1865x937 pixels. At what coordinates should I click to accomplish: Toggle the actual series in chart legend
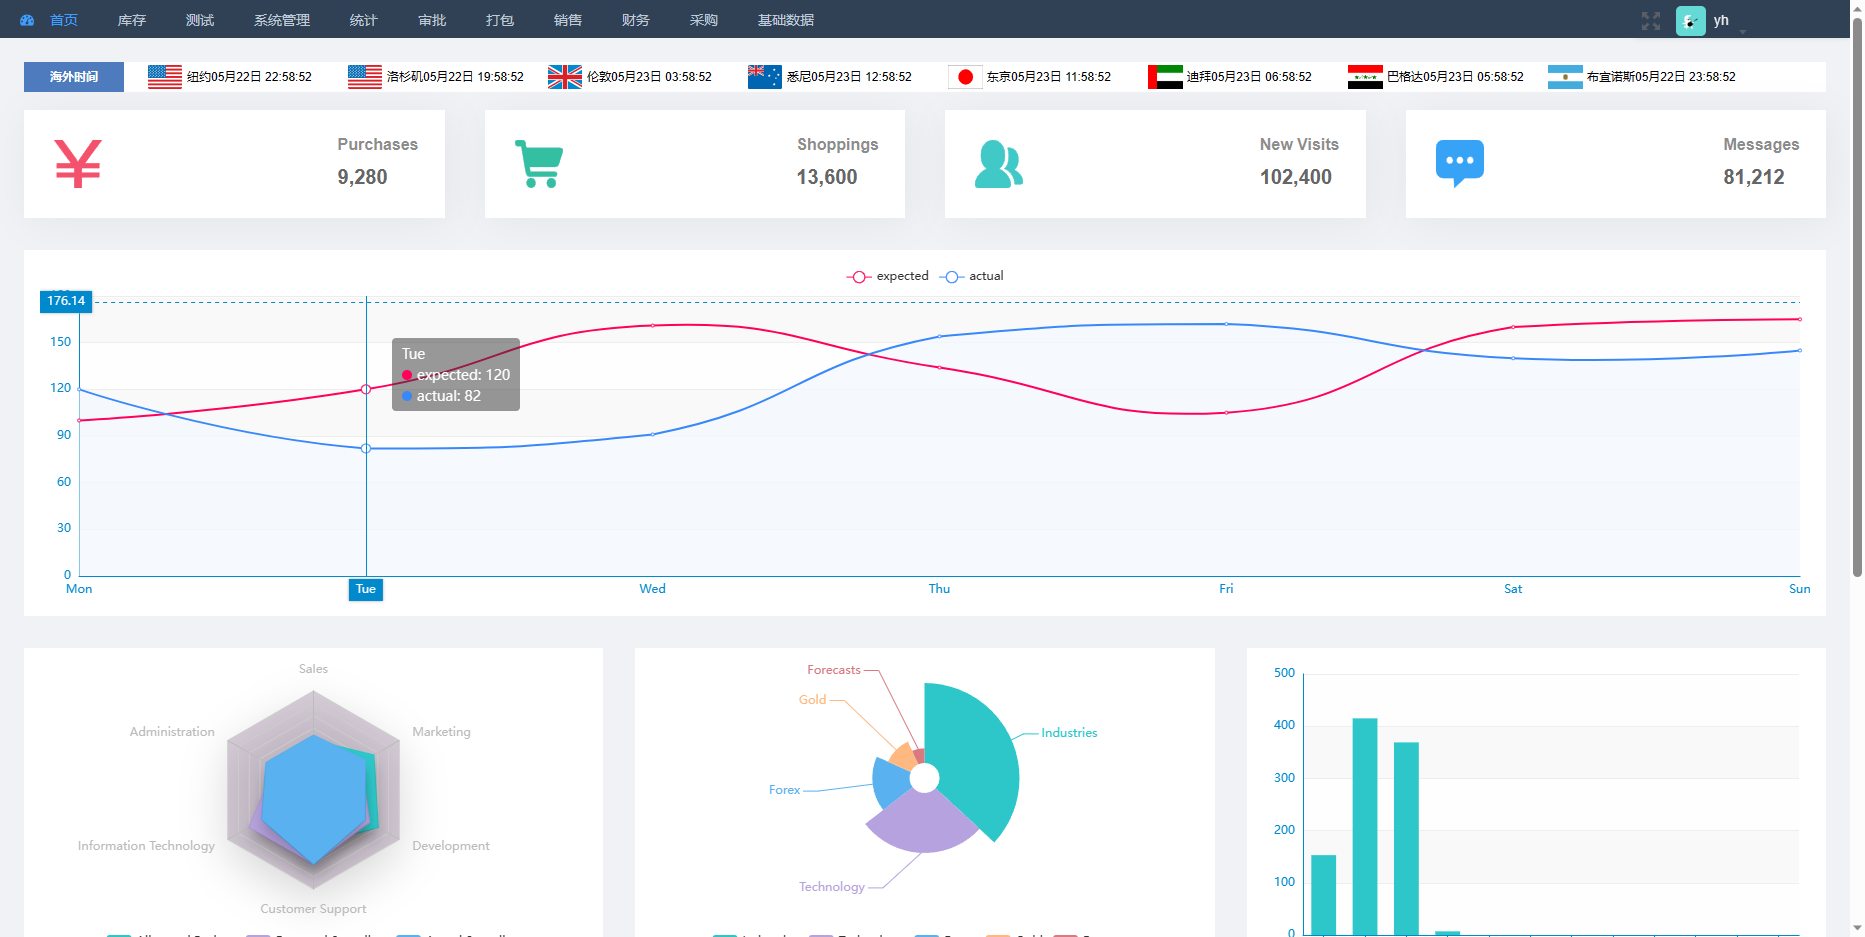click(x=972, y=276)
